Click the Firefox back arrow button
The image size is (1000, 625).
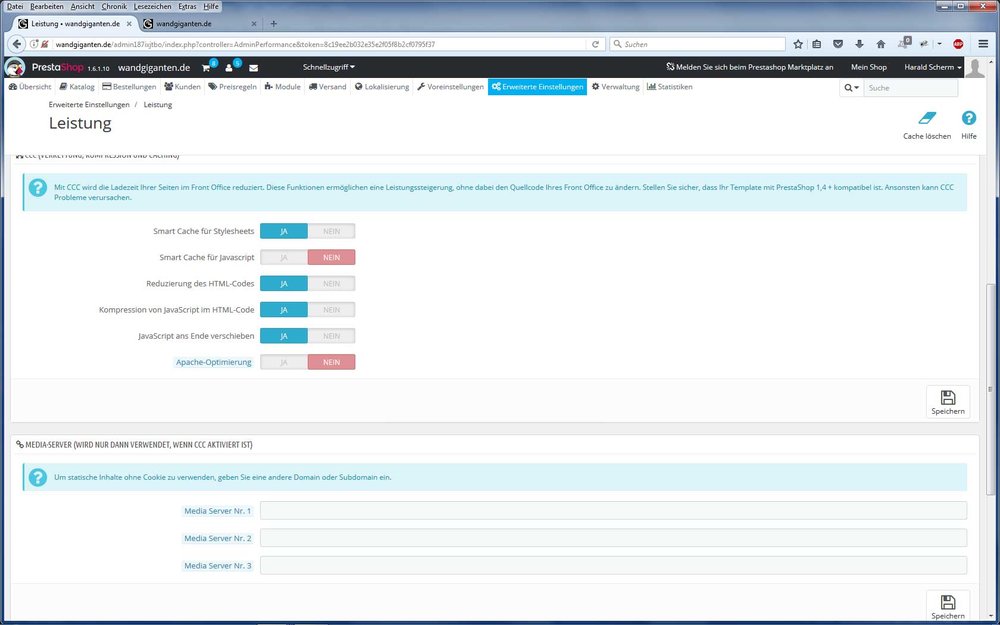17,44
